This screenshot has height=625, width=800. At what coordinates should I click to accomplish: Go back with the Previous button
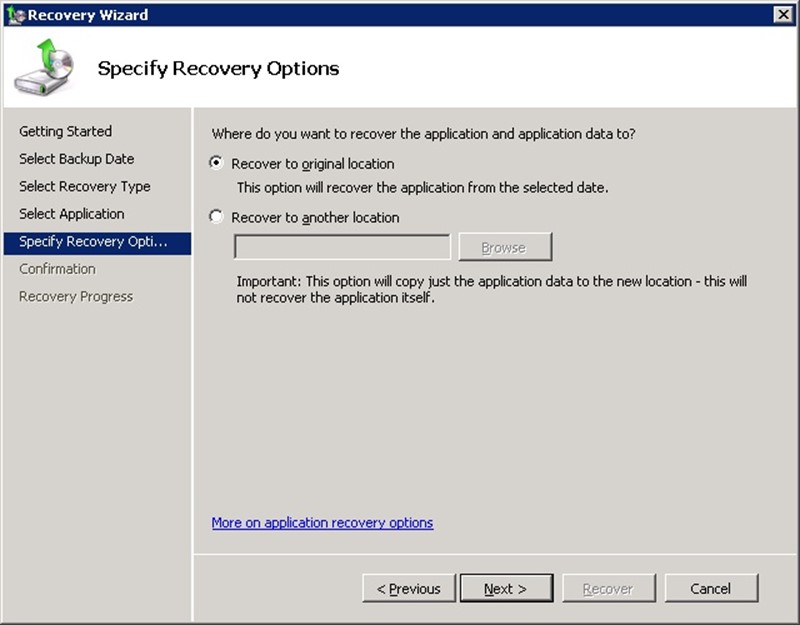click(408, 589)
